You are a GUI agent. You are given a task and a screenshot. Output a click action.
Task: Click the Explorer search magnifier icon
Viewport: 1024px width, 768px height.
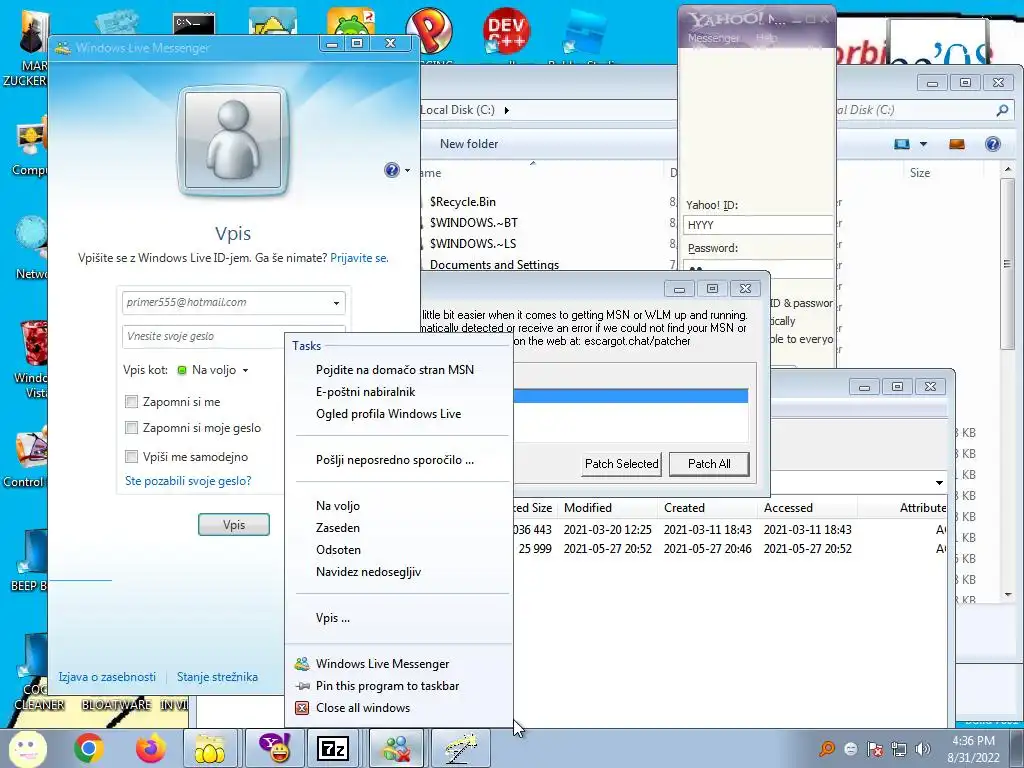pos(1002,110)
